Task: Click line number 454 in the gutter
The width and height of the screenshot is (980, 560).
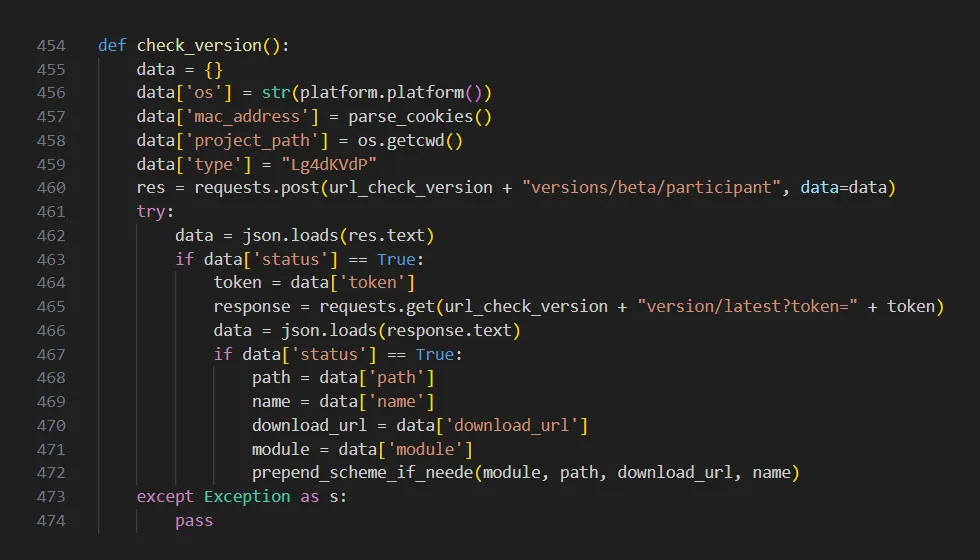Action: coord(51,46)
